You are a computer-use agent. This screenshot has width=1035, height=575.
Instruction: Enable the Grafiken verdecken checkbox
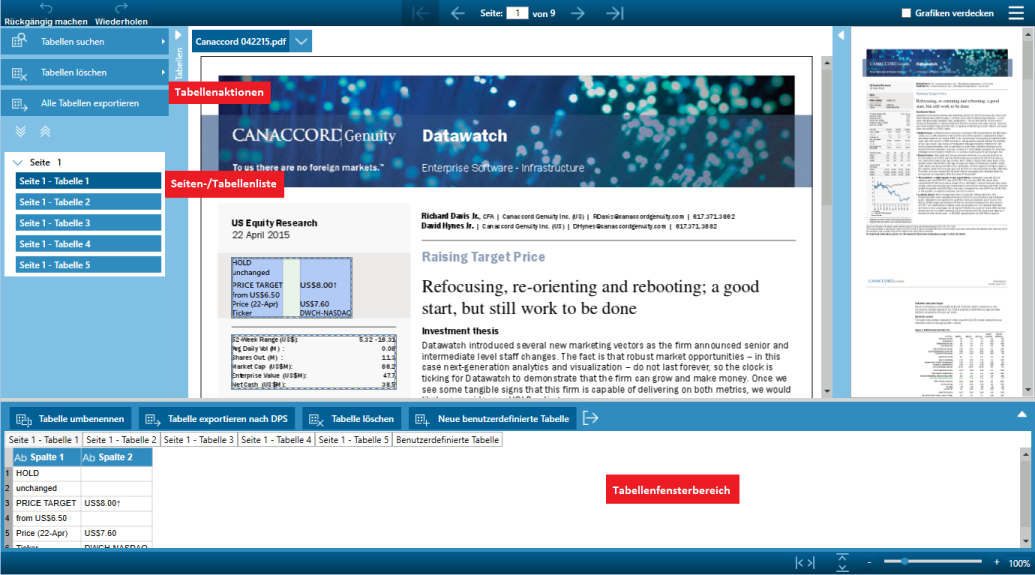point(906,13)
